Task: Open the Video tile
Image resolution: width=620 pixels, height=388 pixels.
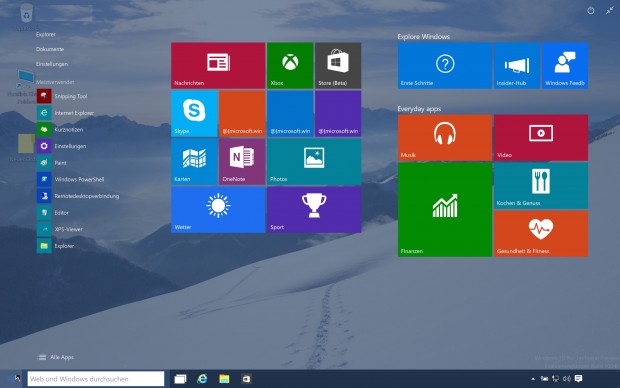Action: 541,138
